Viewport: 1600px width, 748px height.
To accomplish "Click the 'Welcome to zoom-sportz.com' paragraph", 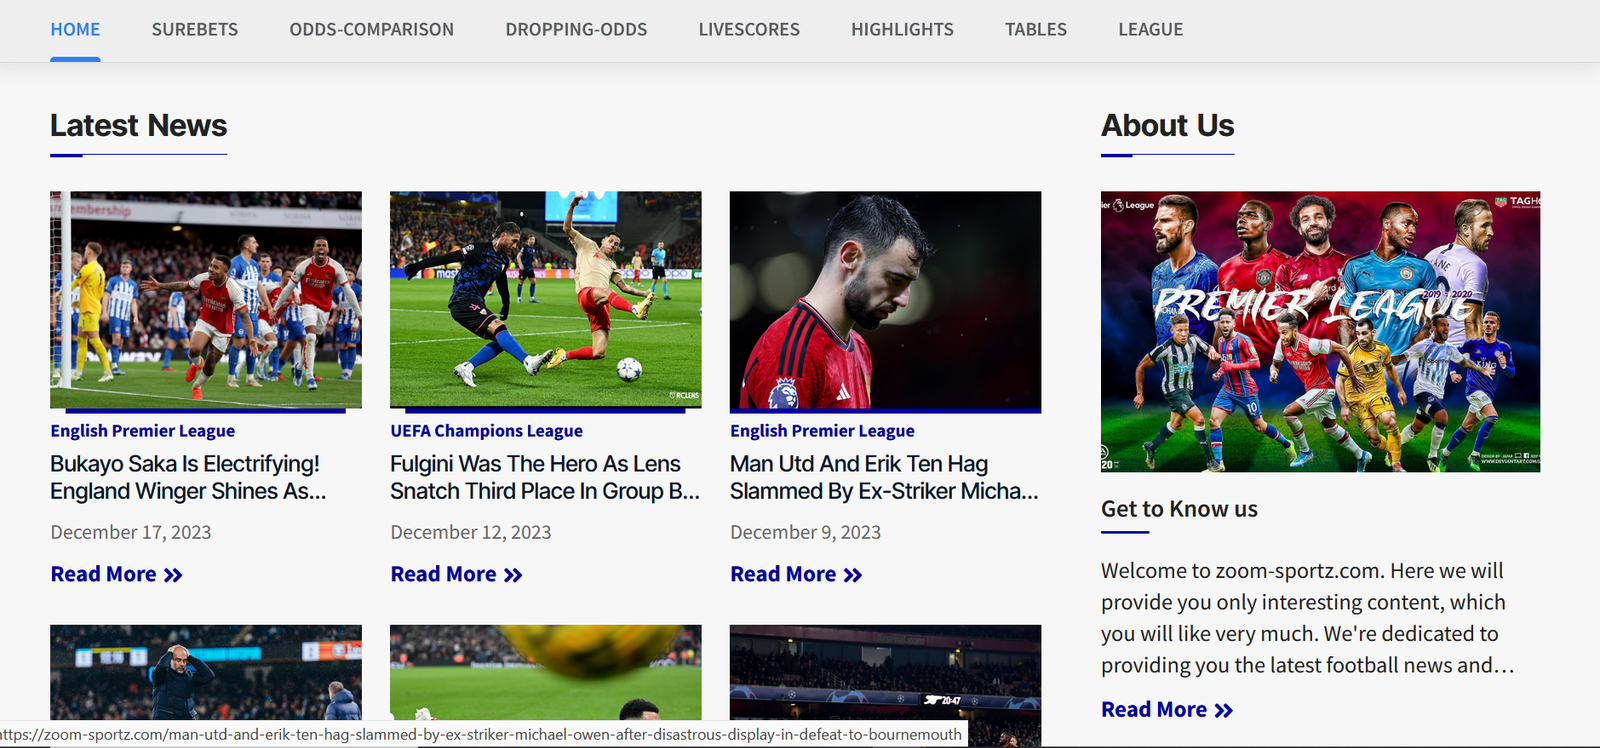I will [x=1308, y=618].
